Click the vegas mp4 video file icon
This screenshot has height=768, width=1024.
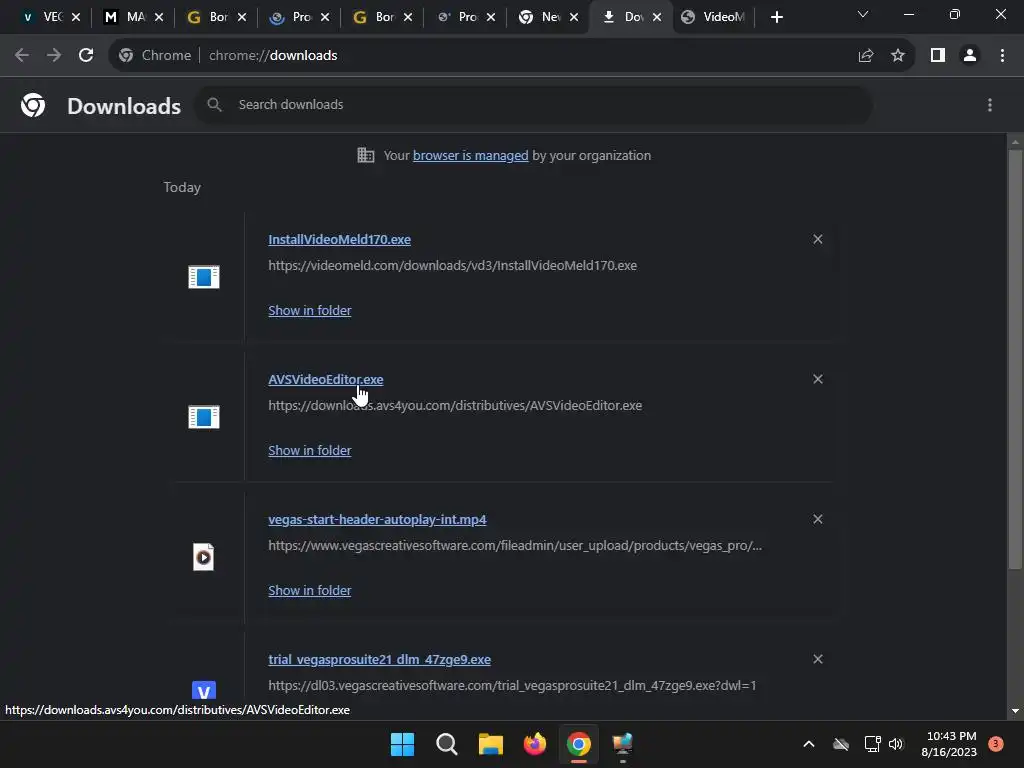204,557
